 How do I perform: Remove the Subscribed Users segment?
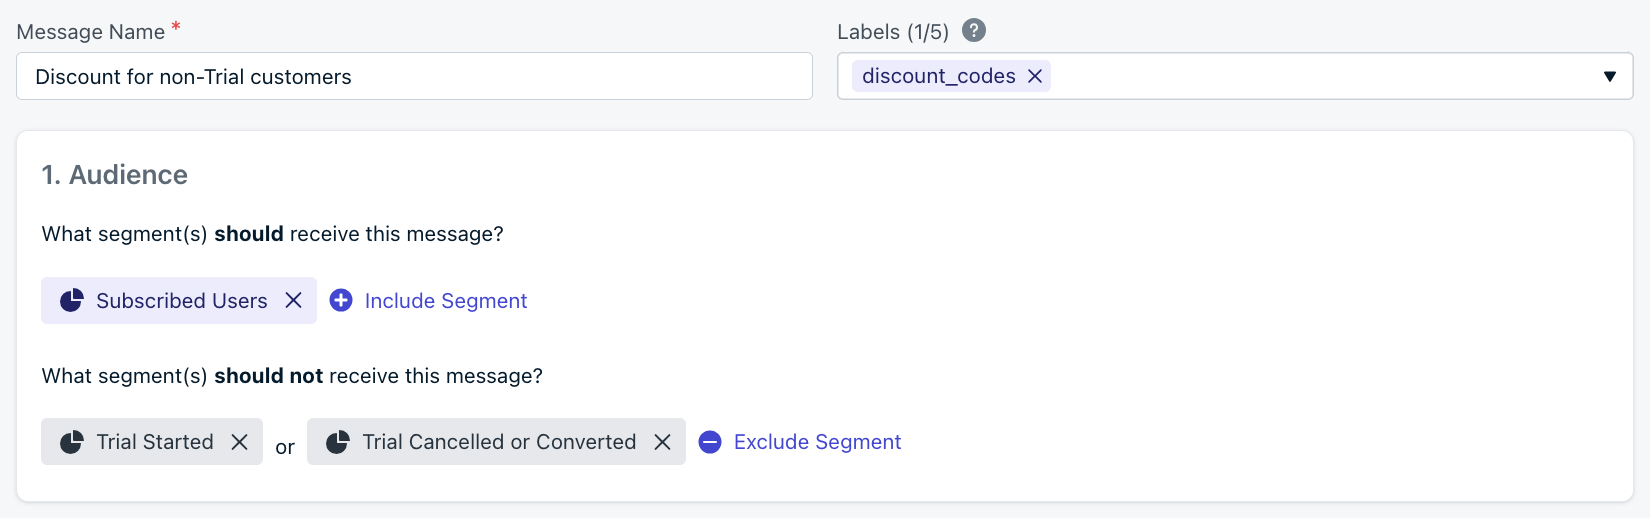click(293, 300)
